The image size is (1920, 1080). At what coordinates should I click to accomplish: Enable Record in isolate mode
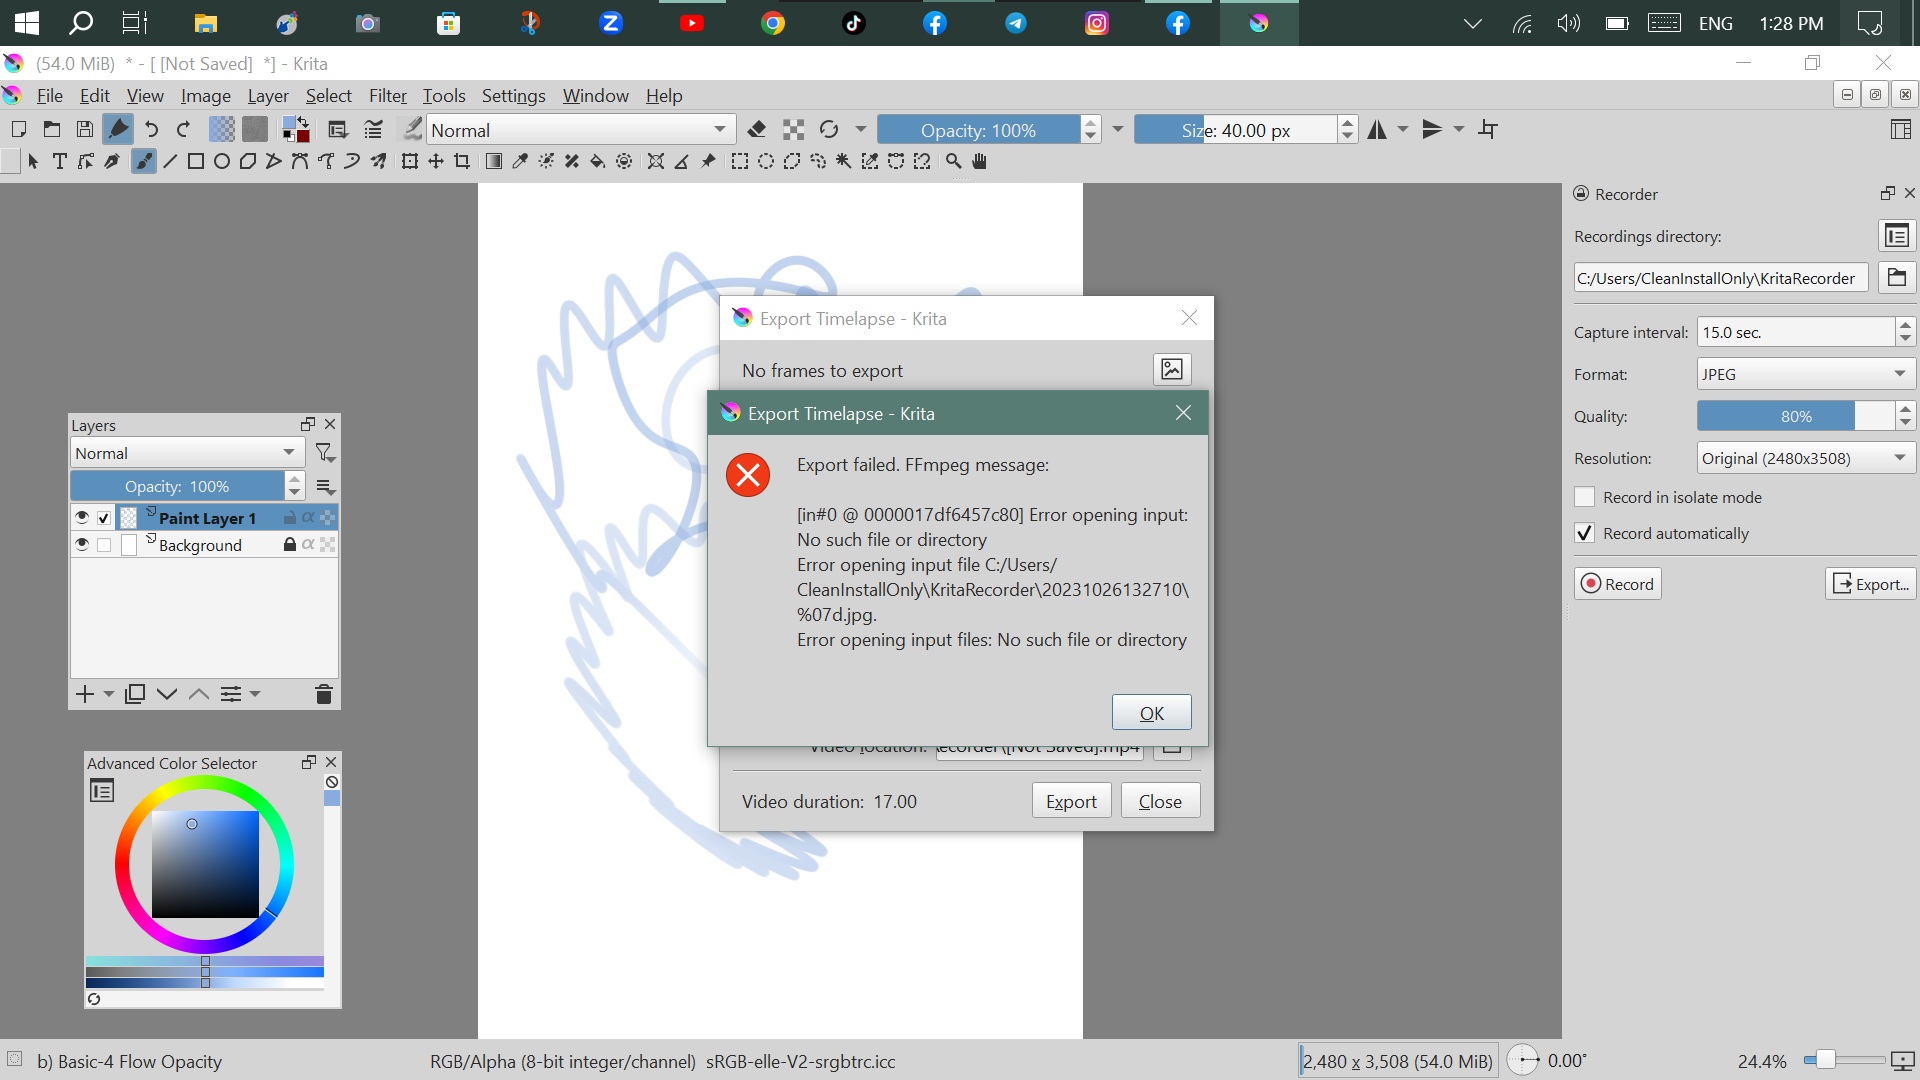pos(1584,497)
